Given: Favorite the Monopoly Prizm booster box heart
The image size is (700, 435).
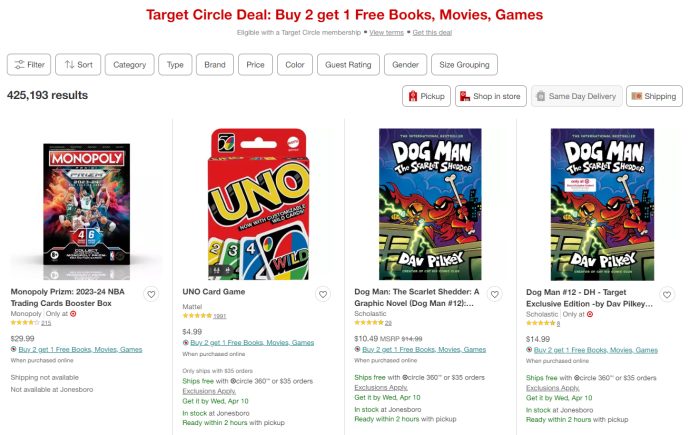Looking at the screenshot, I should point(151,294).
